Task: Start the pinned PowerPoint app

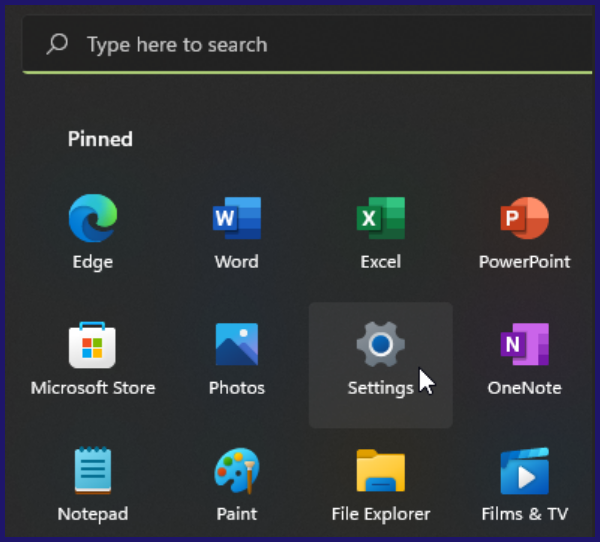Action: (x=524, y=233)
